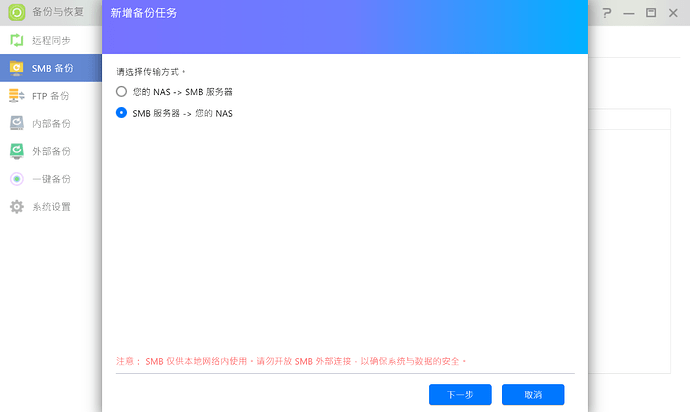Select the green 外部备份 drive icon

point(16,151)
